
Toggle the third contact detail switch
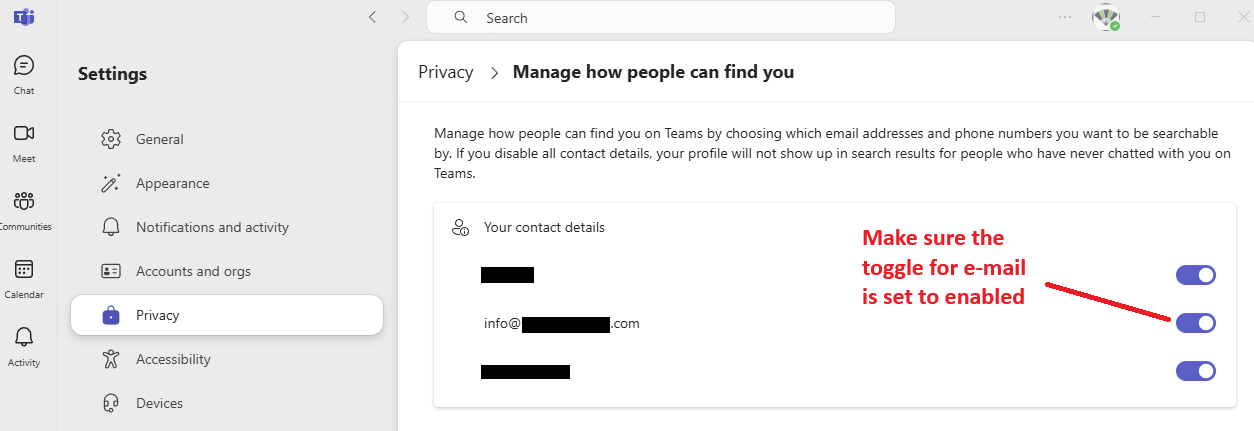(x=1196, y=371)
